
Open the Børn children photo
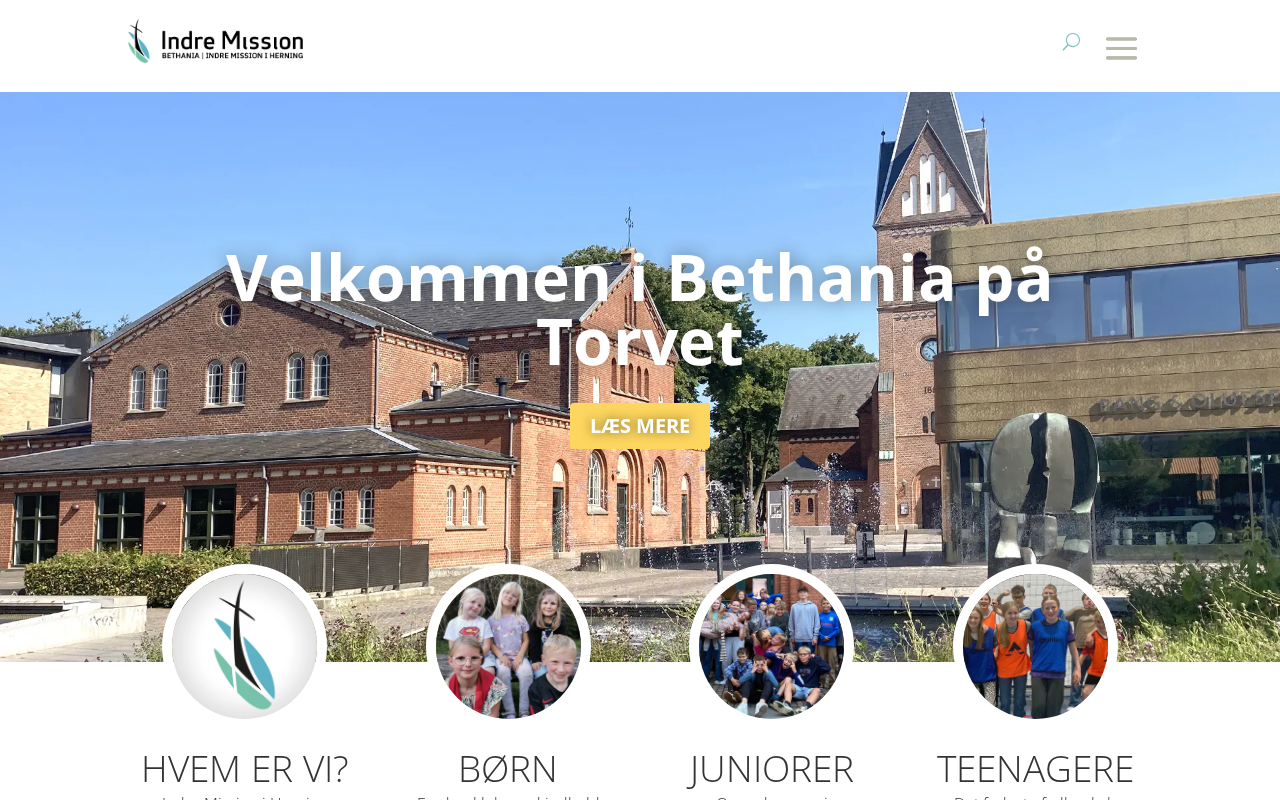pos(508,646)
